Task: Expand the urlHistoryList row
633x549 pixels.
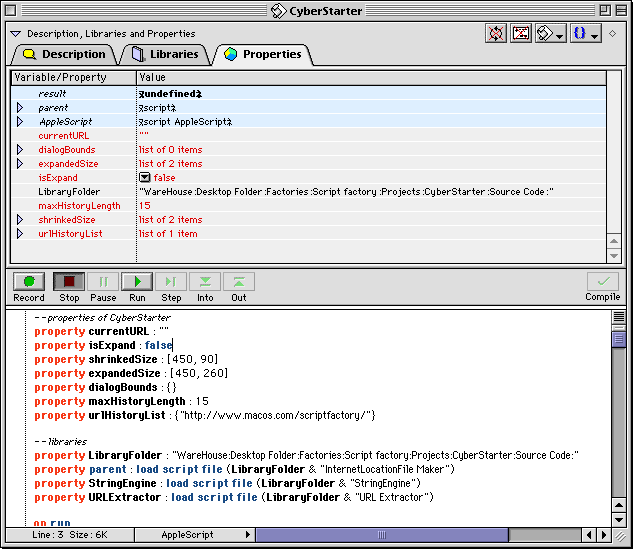Action: tap(20, 234)
